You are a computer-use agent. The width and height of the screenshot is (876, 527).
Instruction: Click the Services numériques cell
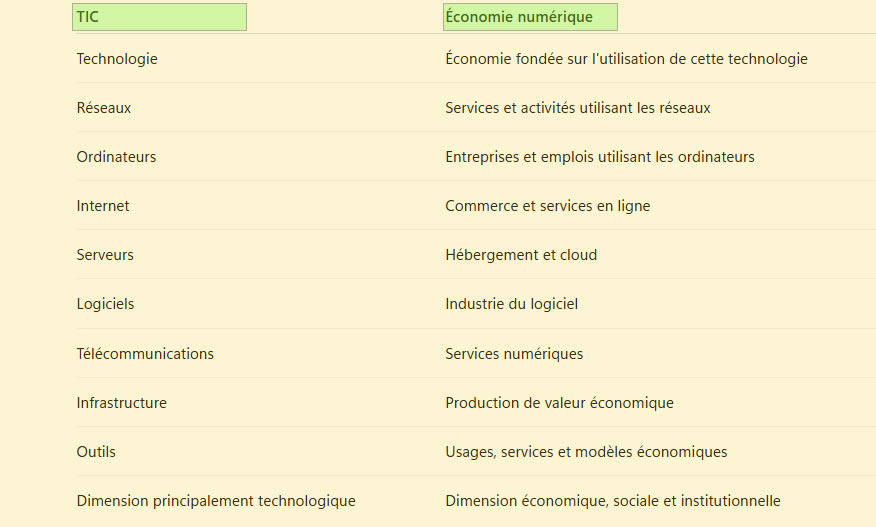click(x=514, y=354)
